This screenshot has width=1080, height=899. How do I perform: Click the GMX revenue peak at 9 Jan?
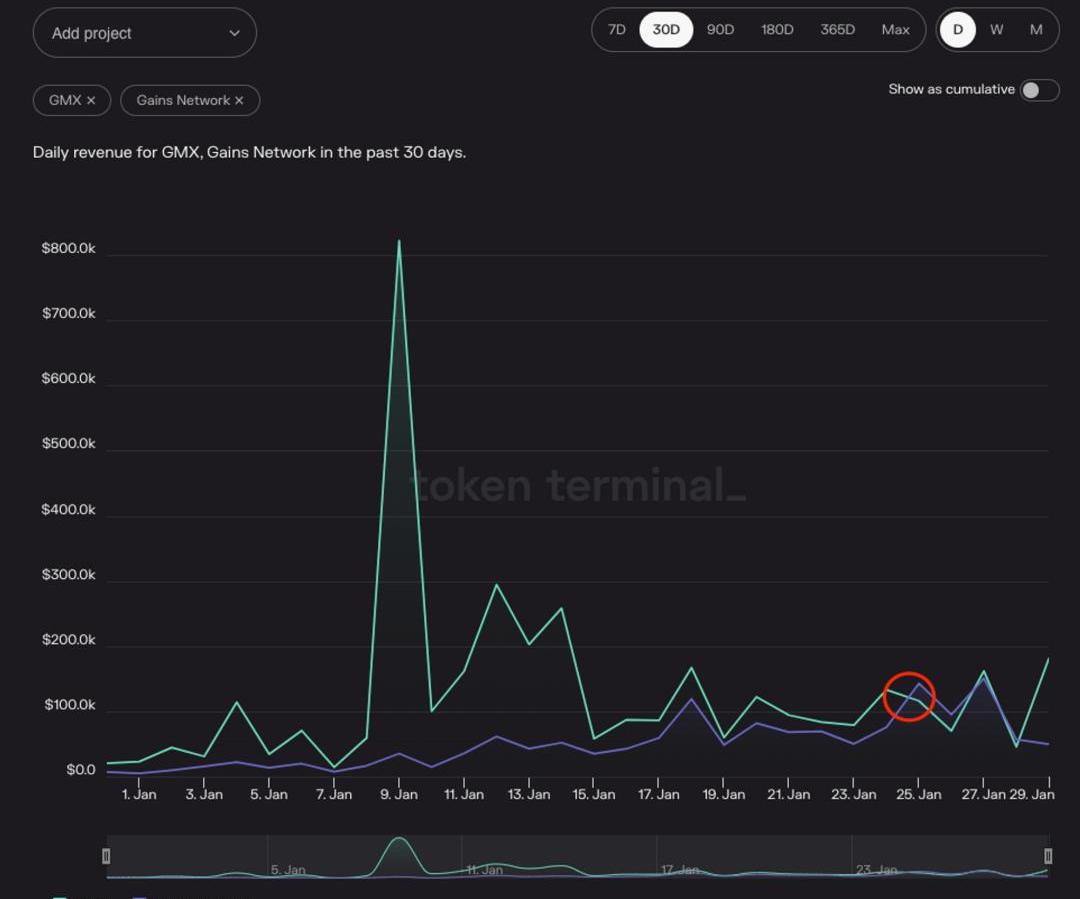399,241
